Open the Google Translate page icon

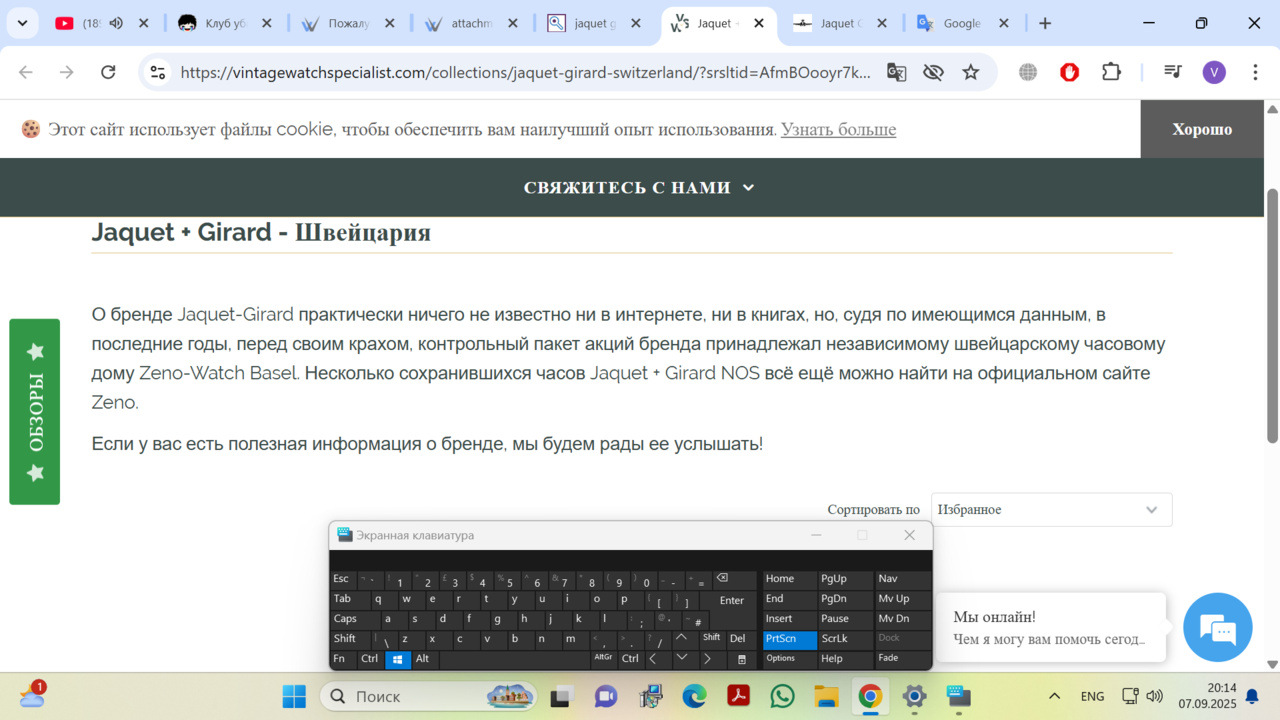pos(897,72)
